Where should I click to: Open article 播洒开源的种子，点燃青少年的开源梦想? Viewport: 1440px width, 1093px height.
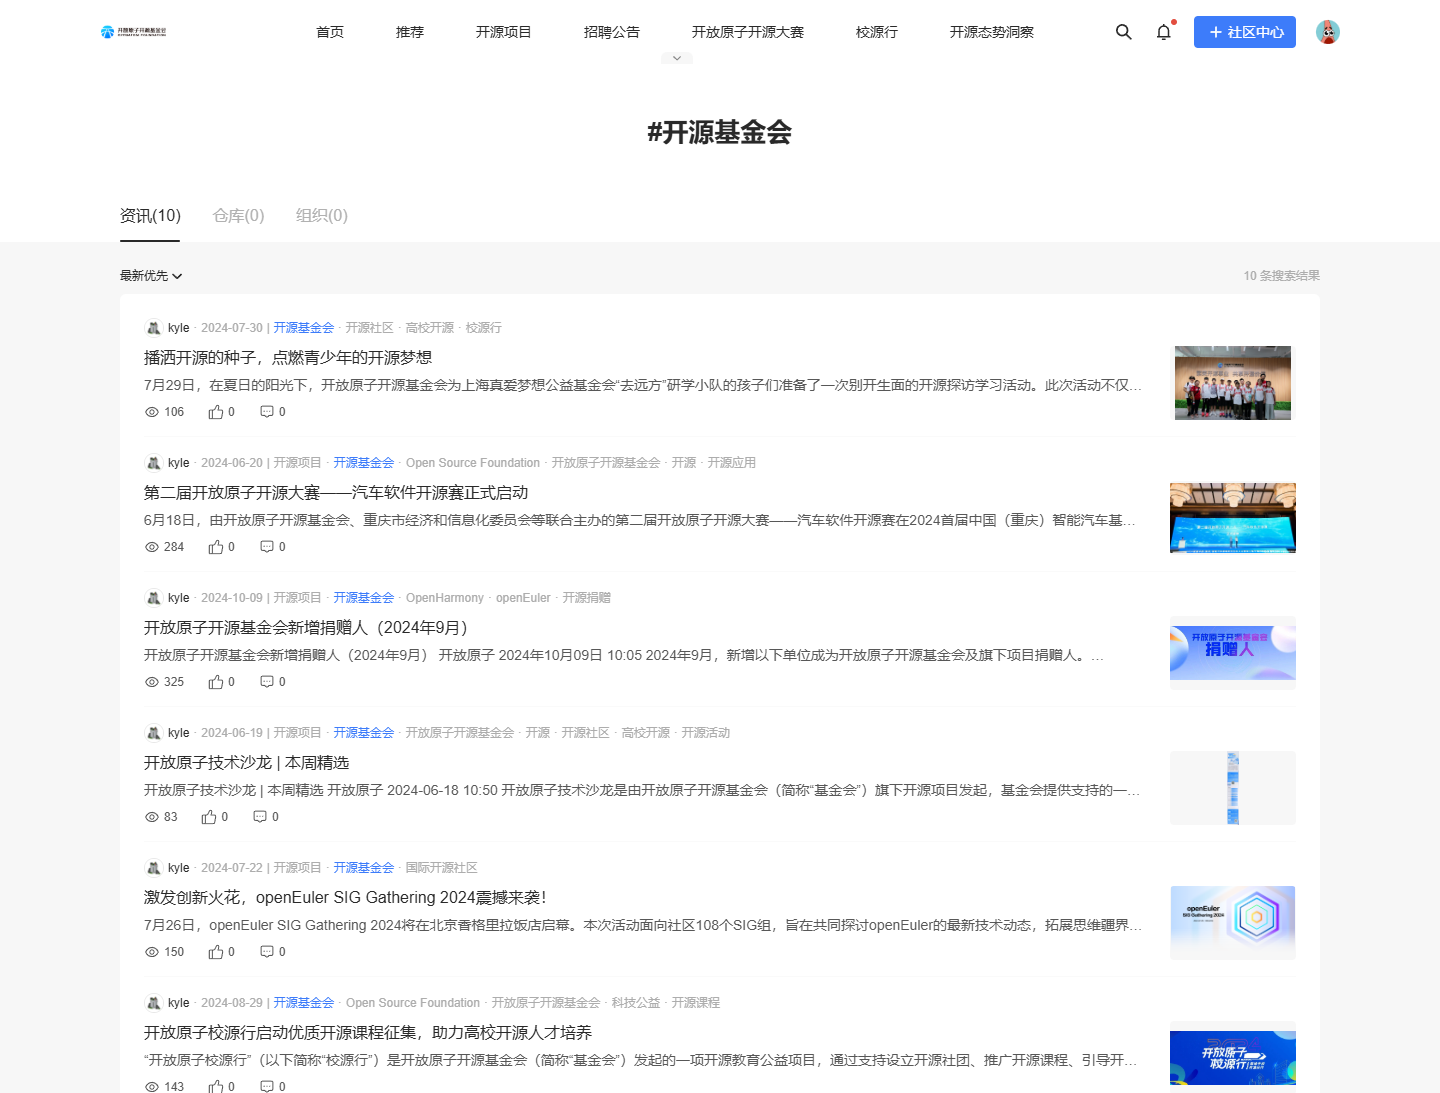pos(288,358)
